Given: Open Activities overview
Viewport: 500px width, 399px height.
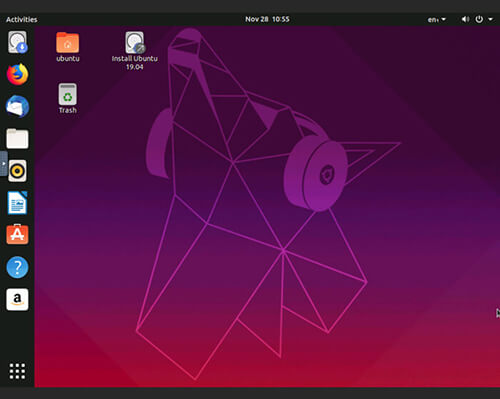Looking at the screenshot, I should (x=22, y=19).
